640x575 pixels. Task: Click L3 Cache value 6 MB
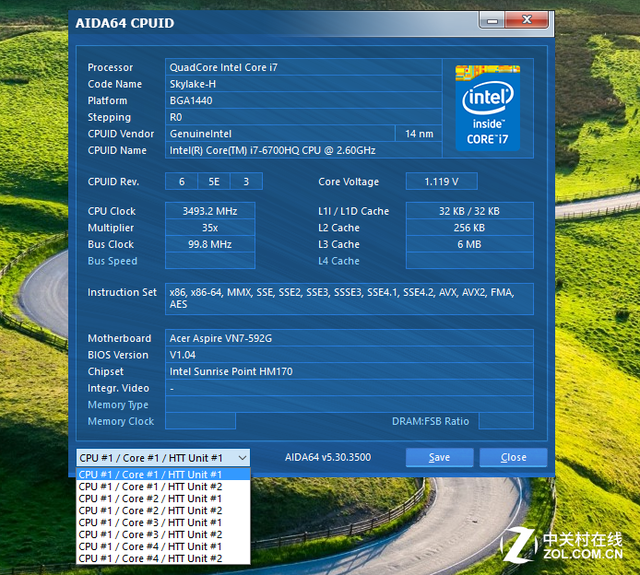[x=469, y=244]
